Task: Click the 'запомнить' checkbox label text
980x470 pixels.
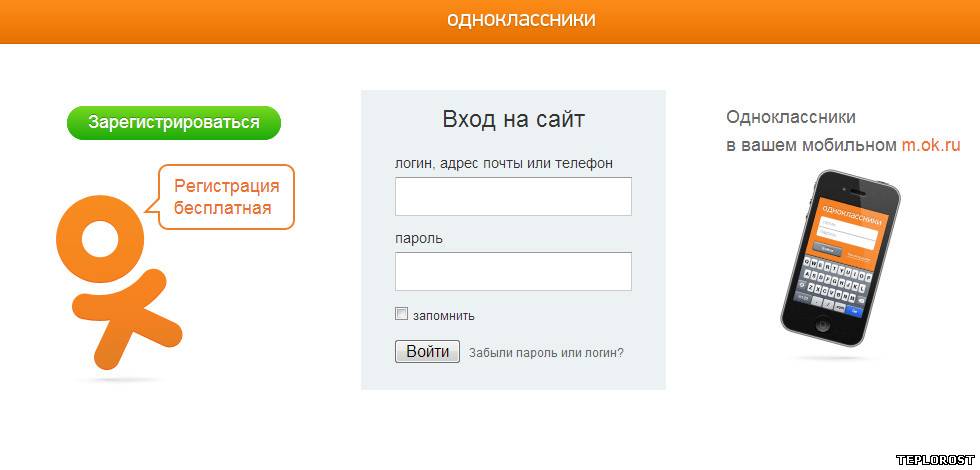Action: pos(444,316)
